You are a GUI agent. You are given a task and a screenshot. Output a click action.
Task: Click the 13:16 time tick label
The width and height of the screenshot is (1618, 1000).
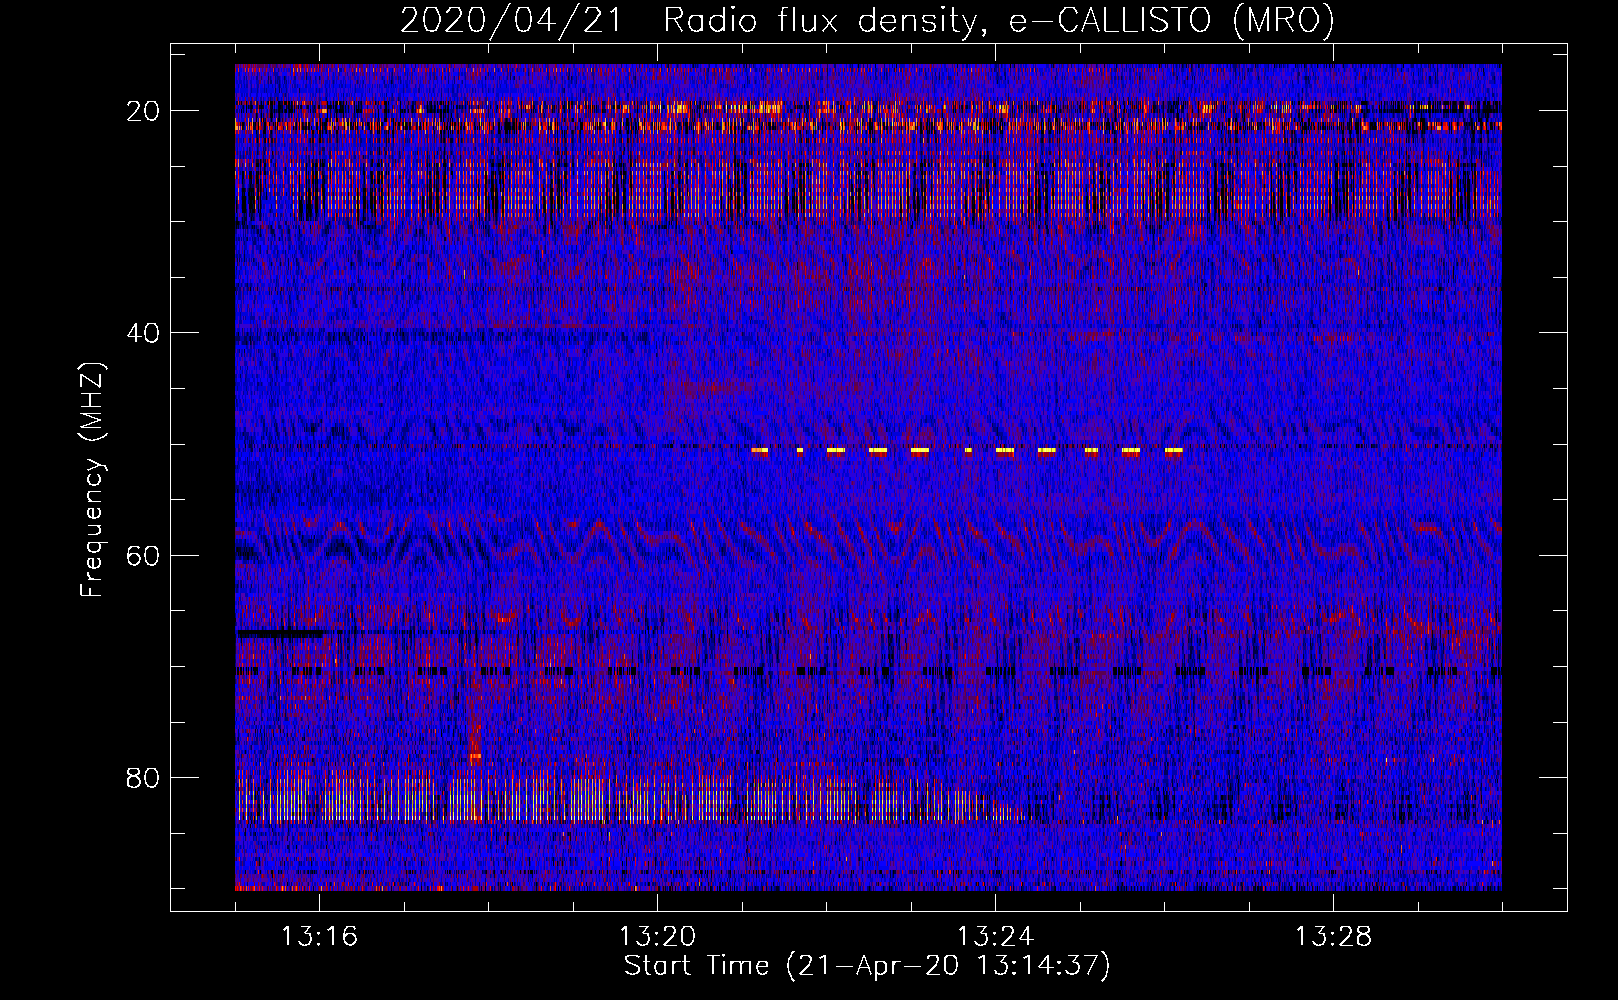[x=319, y=937]
